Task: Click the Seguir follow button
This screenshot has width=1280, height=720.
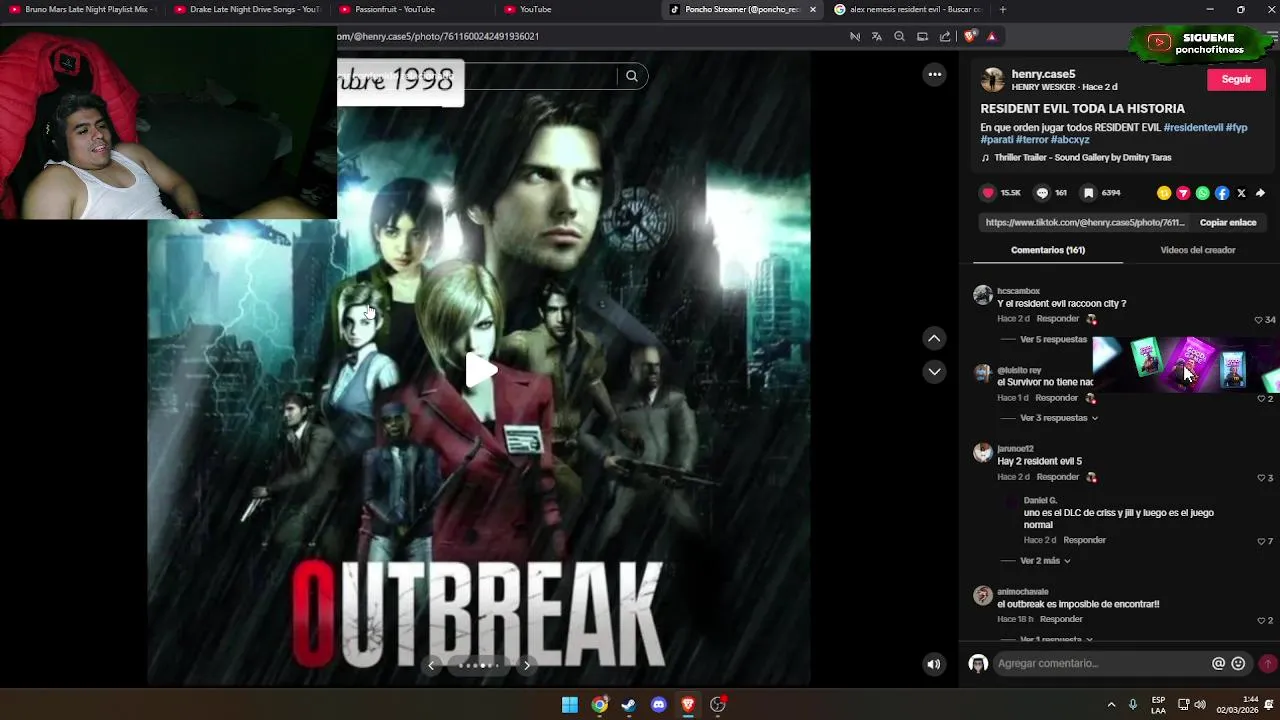Action: tap(1236, 79)
